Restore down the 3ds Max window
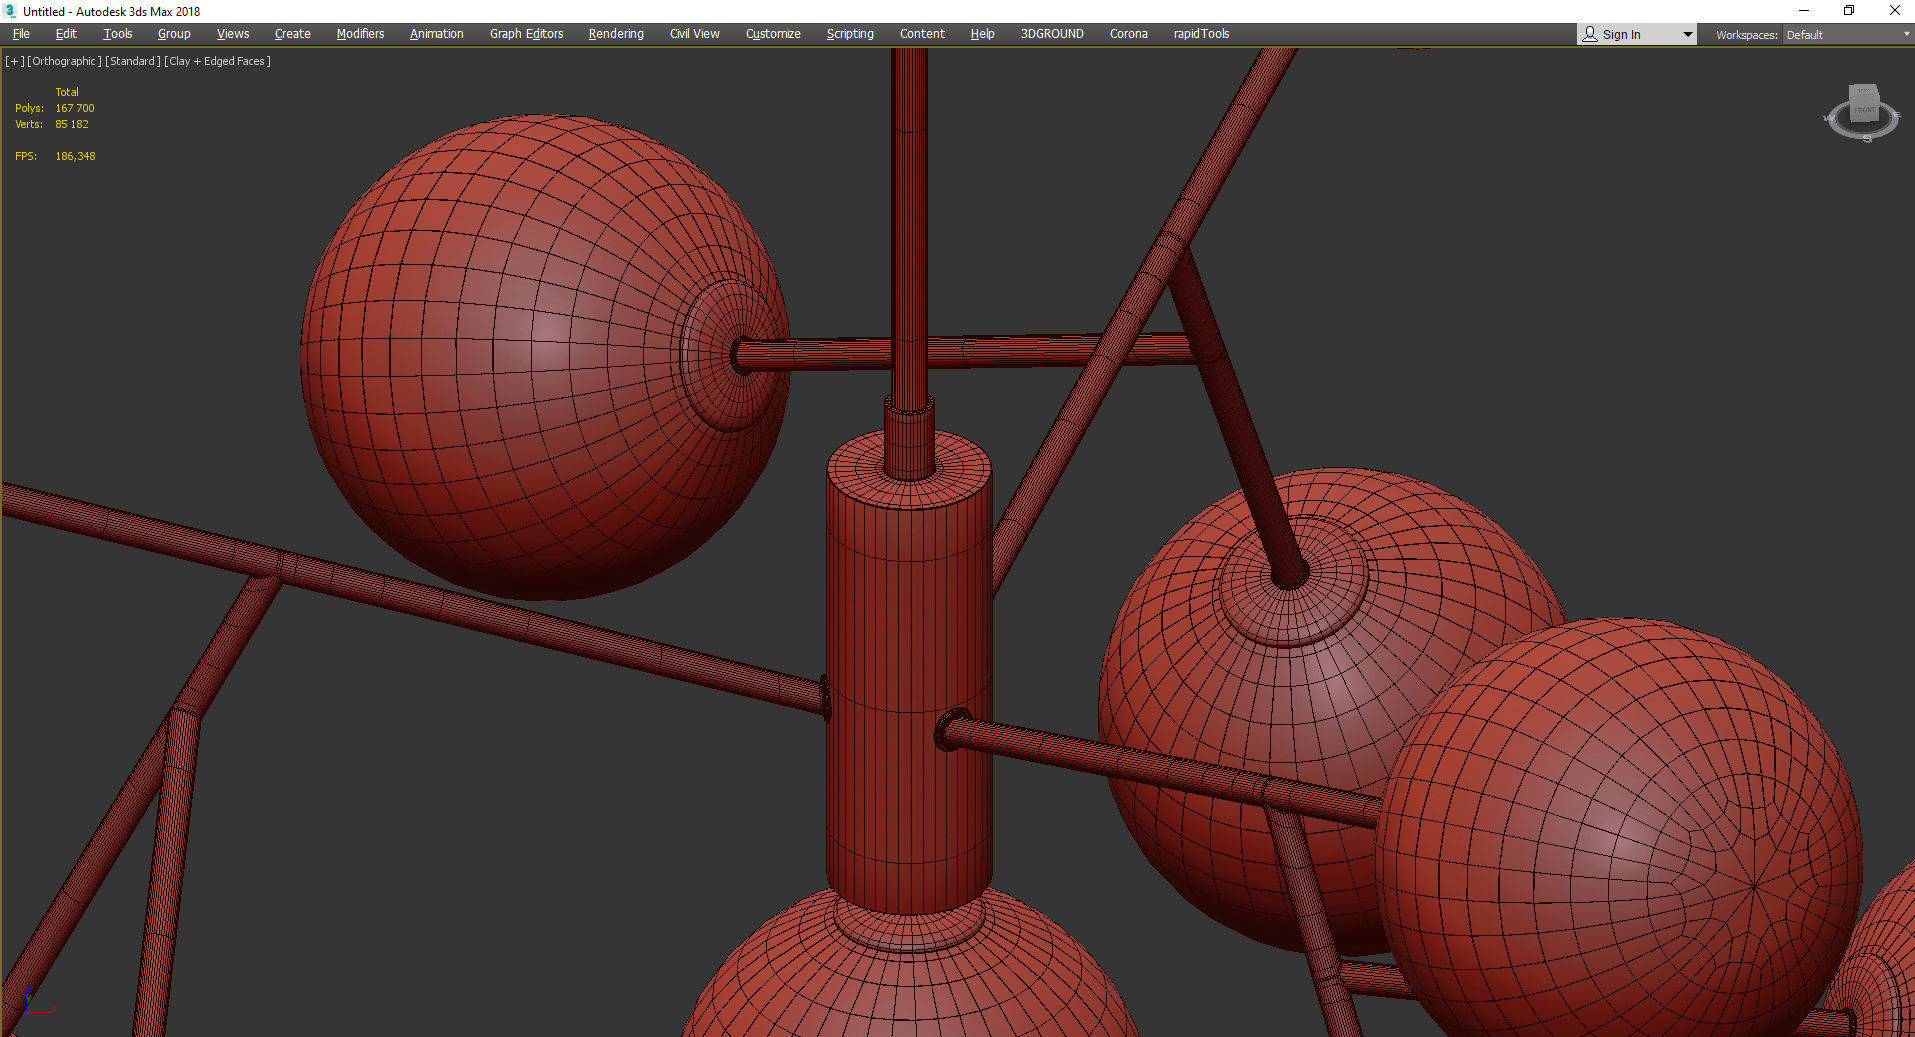The width and height of the screenshot is (1915, 1037). pos(1849,11)
